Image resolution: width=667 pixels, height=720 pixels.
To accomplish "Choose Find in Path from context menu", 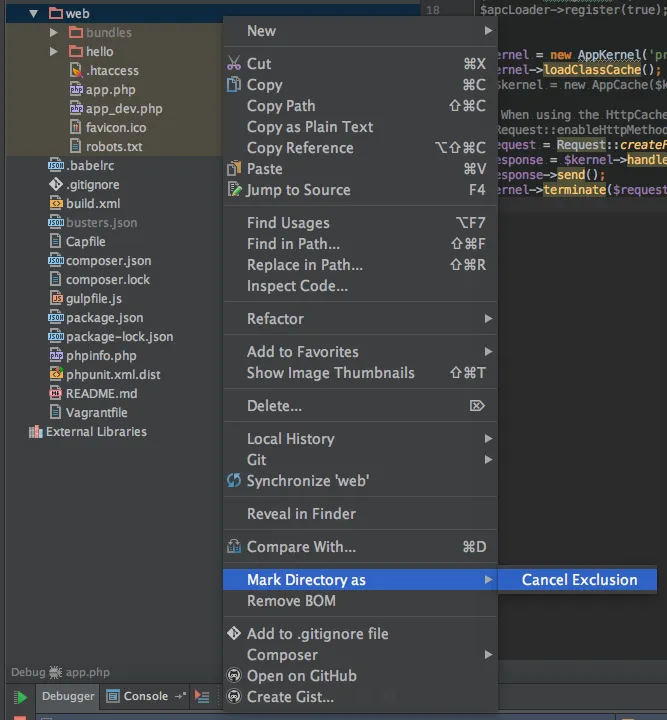I will (x=293, y=244).
